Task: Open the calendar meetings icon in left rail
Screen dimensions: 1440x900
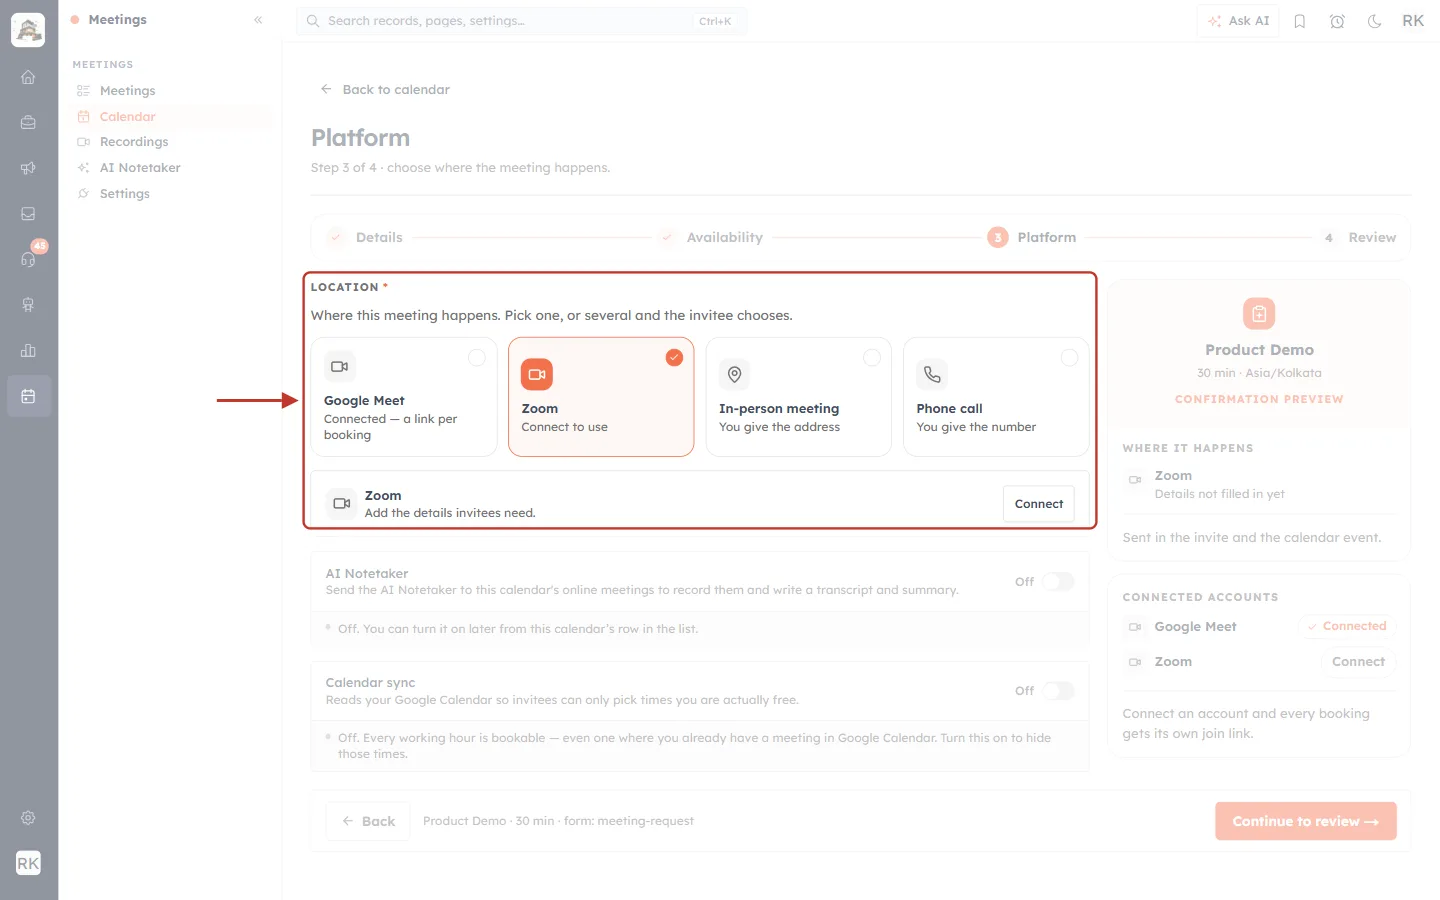Action: tap(28, 396)
